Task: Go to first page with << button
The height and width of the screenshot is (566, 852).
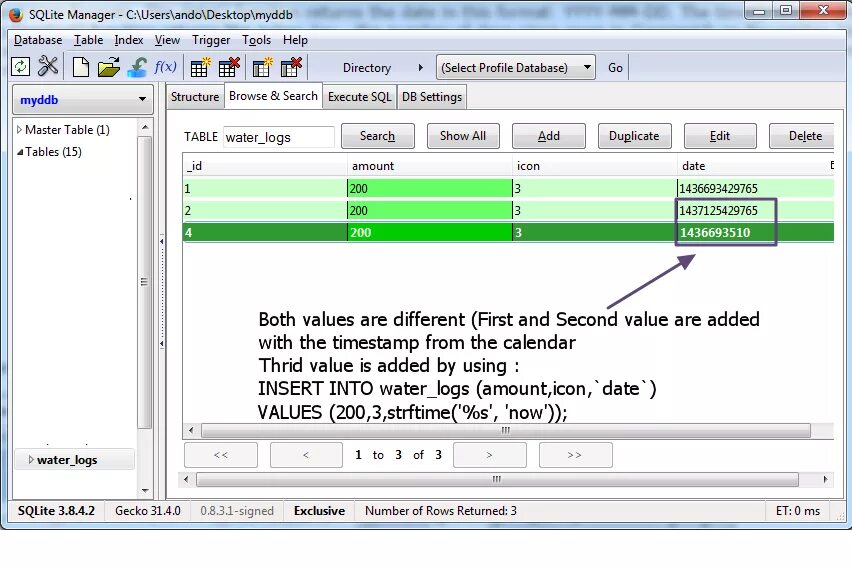Action: [221, 455]
